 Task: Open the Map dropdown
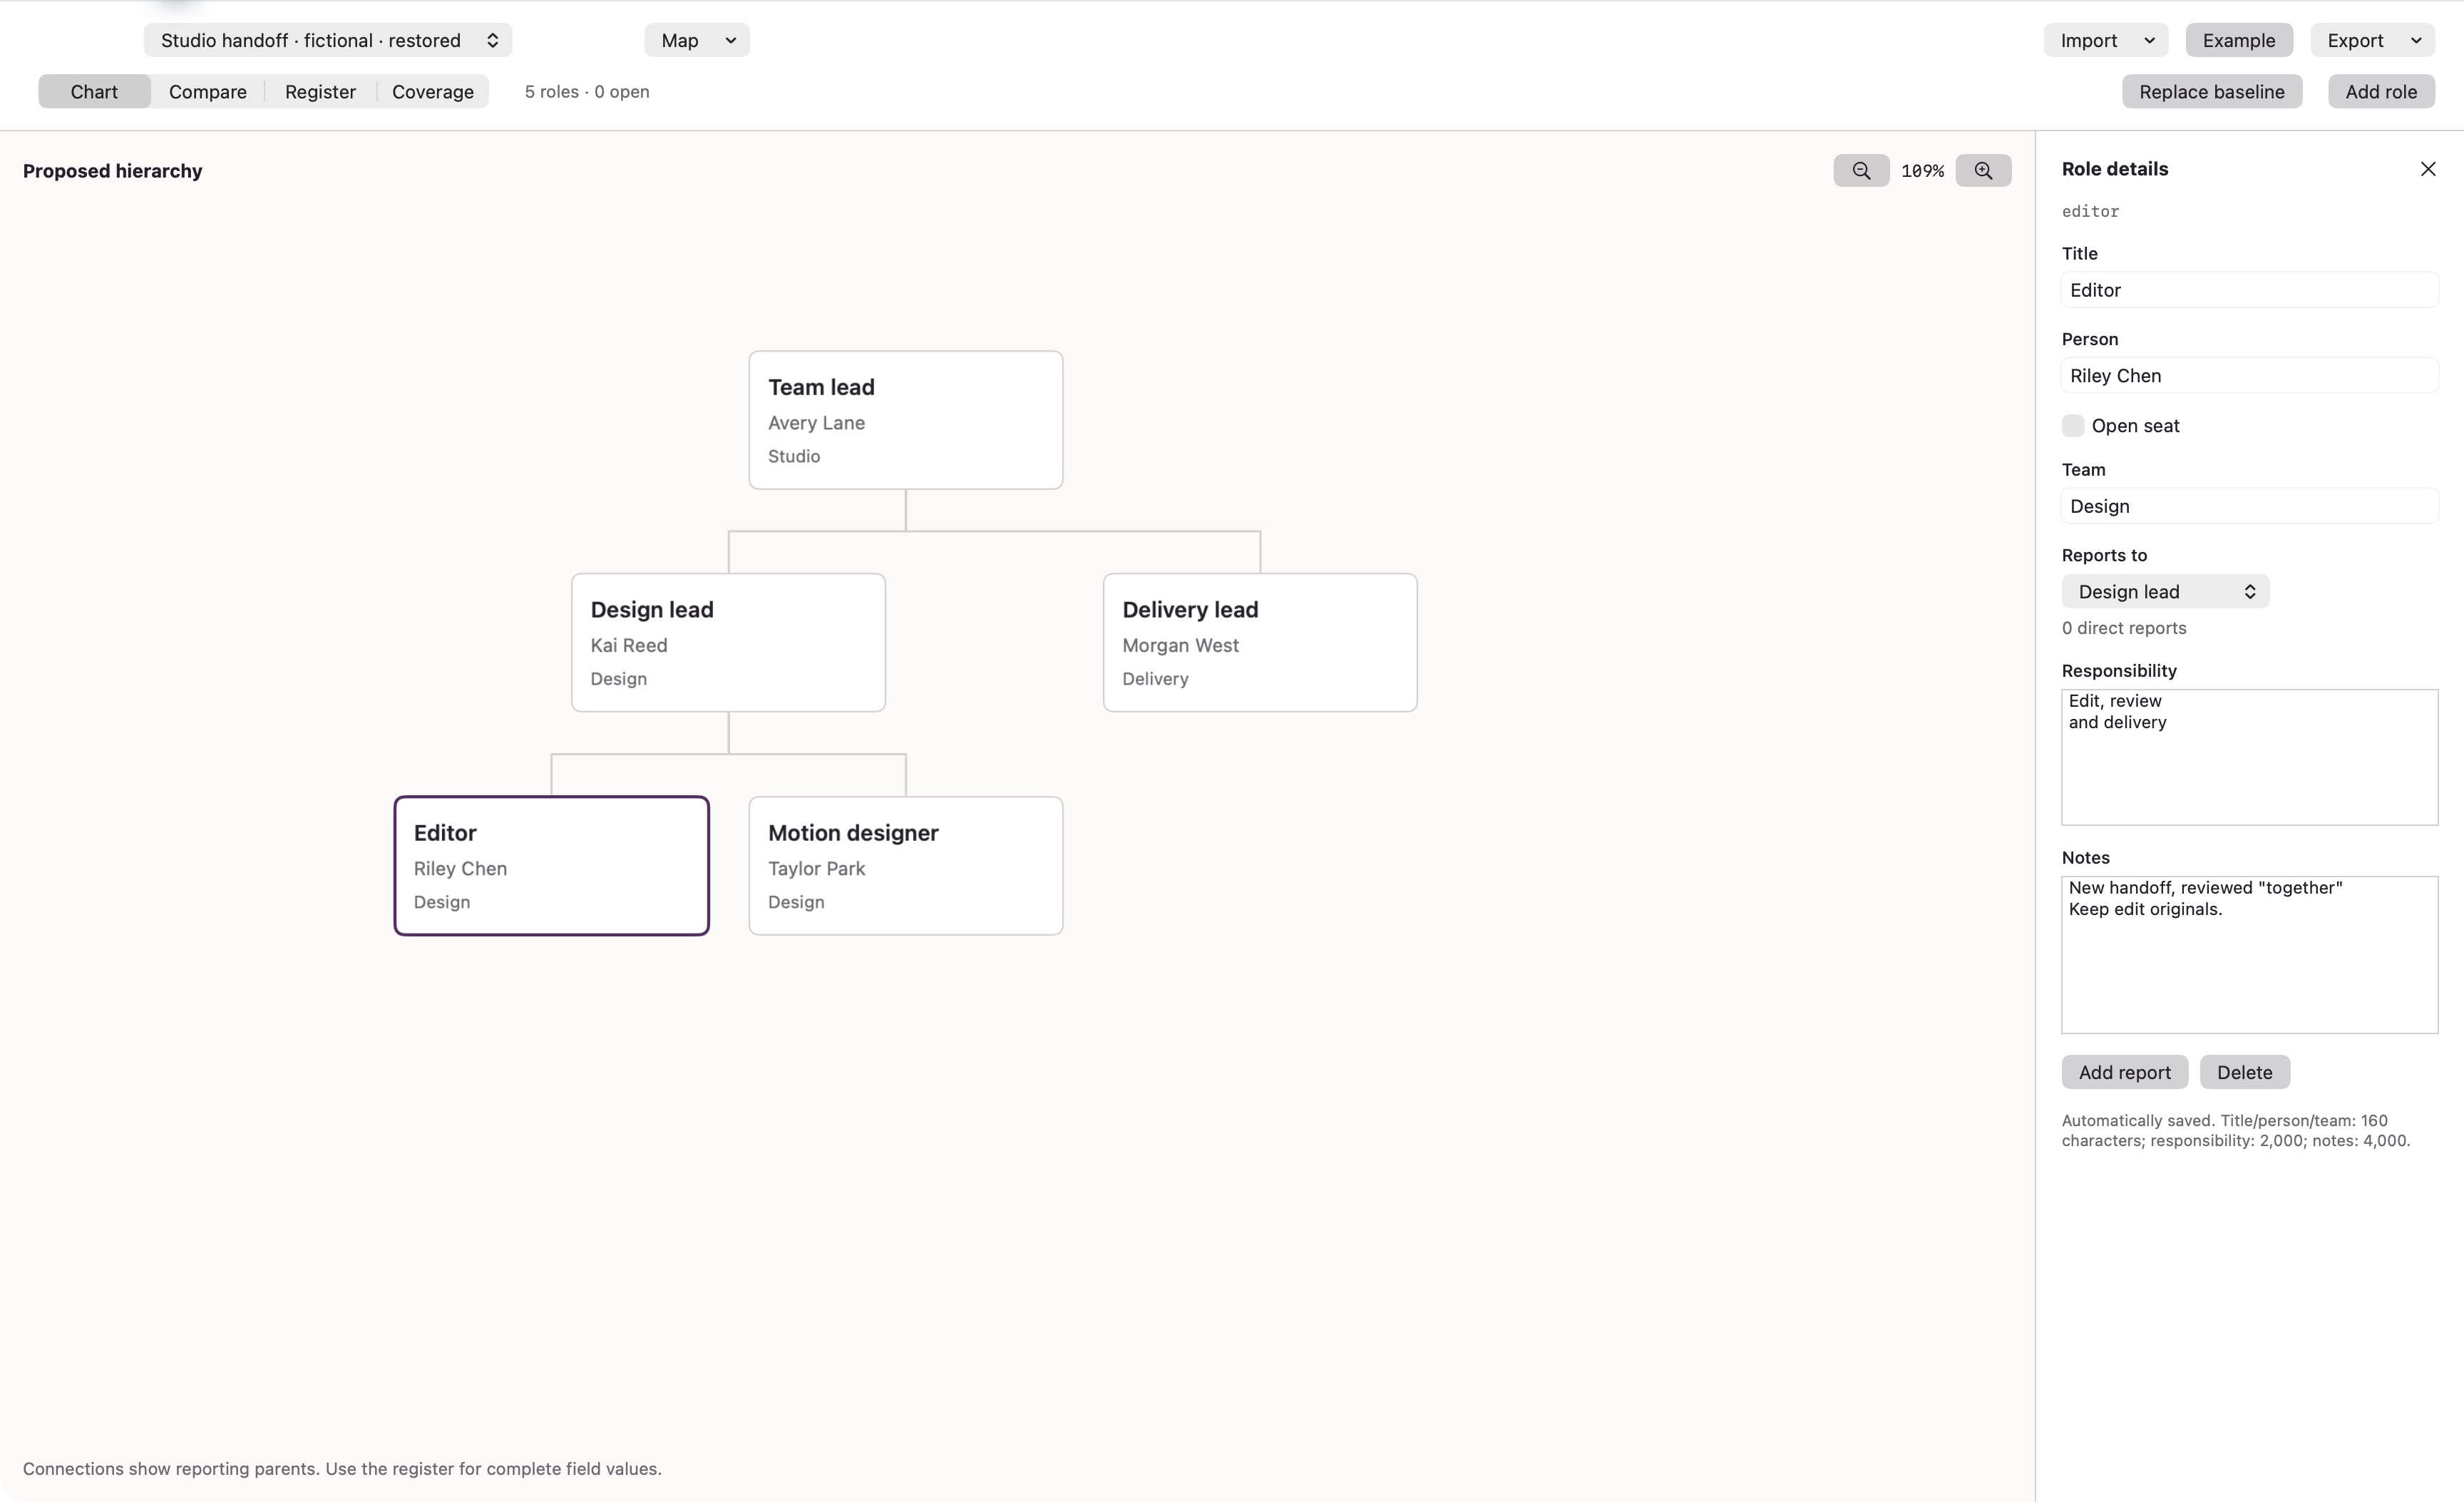pos(697,40)
